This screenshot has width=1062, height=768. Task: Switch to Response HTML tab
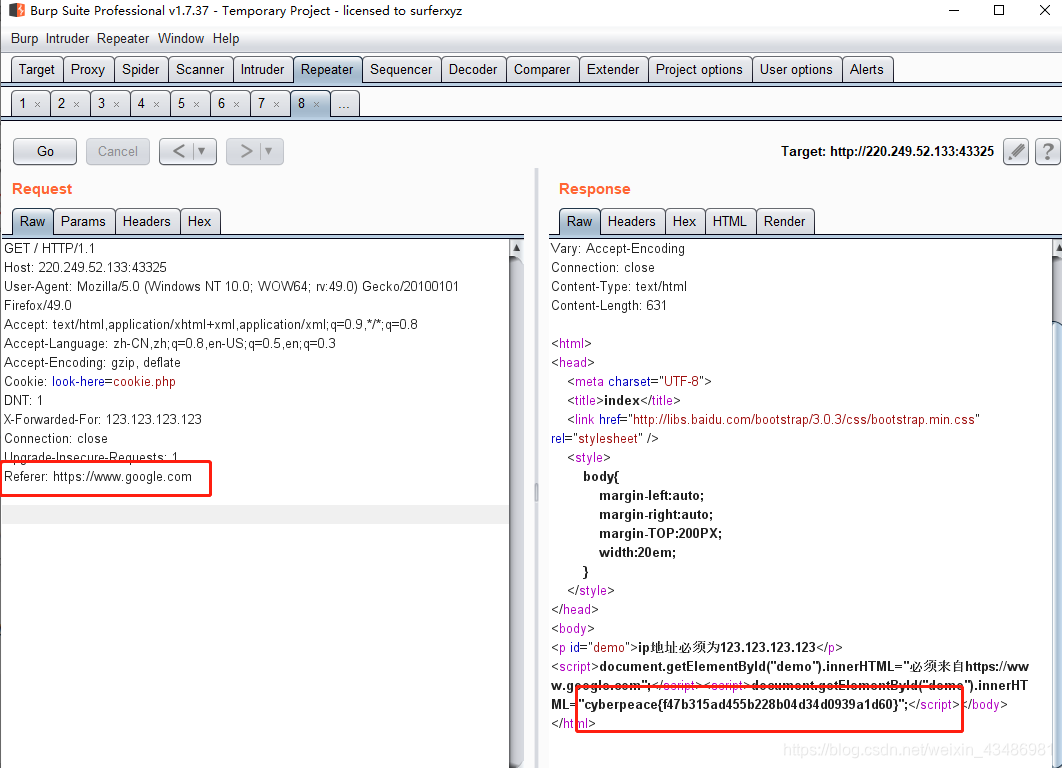click(x=729, y=221)
